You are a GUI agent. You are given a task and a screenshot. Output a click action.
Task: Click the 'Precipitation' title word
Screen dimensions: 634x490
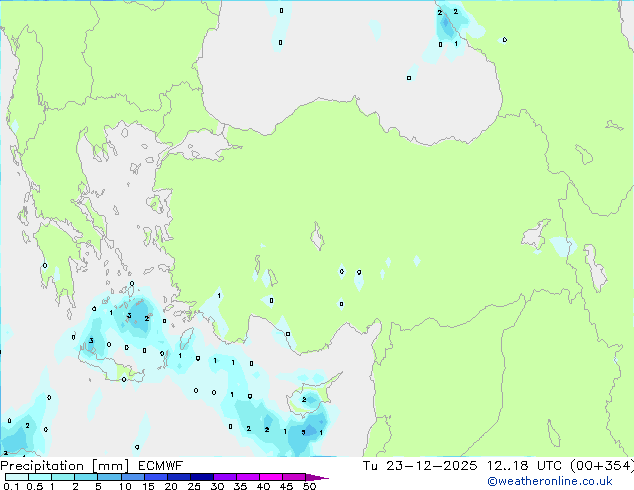pyautogui.click(x=42, y=466)
